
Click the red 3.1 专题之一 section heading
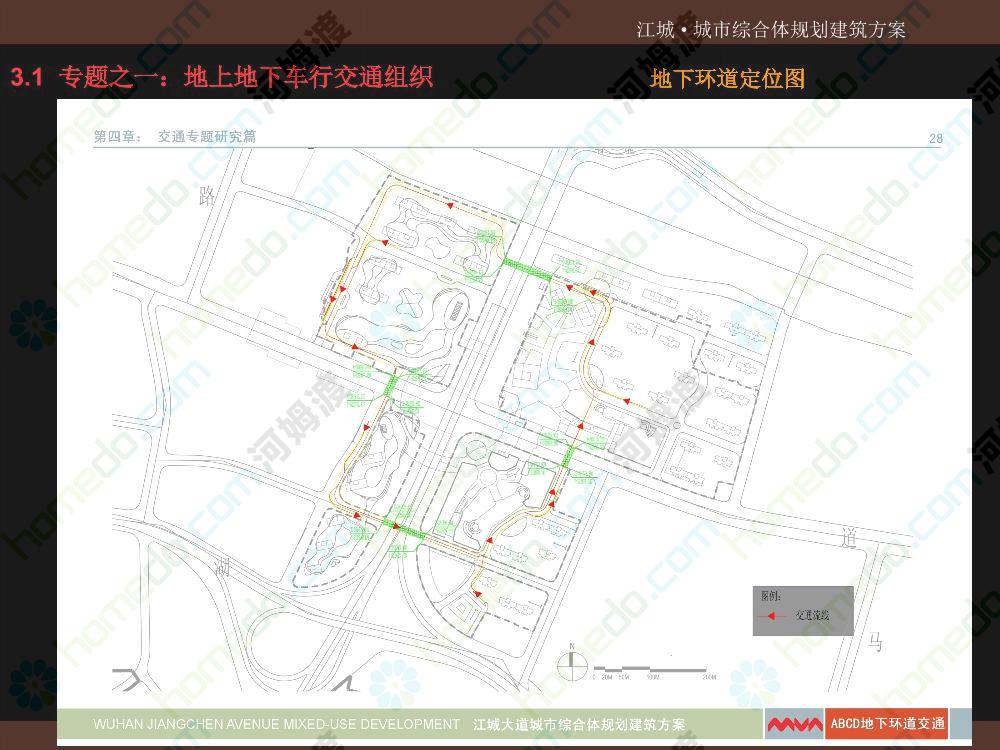(221, 77)
